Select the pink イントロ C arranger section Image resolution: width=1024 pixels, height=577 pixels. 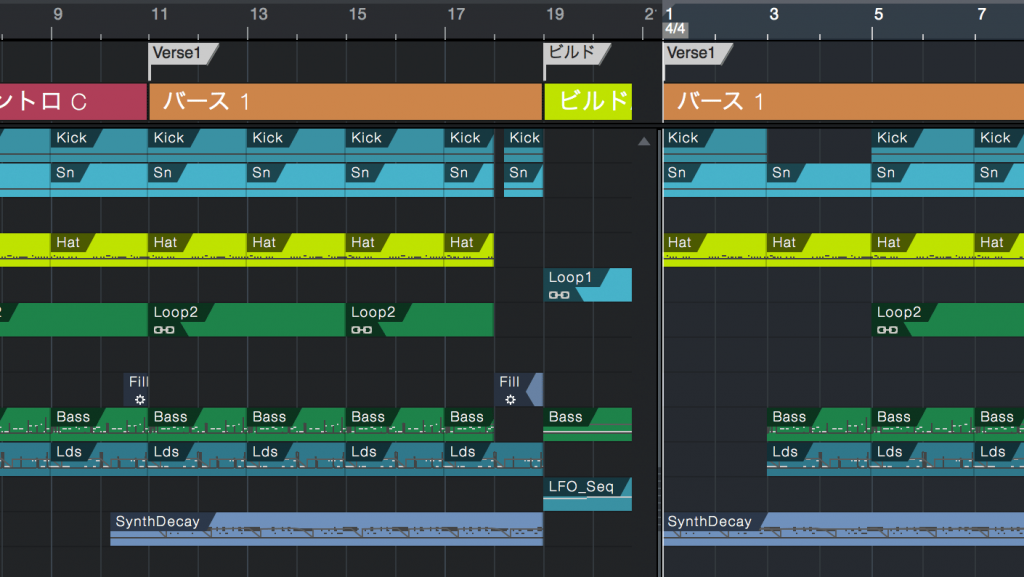pyautogui.click(x=72, y=101)
